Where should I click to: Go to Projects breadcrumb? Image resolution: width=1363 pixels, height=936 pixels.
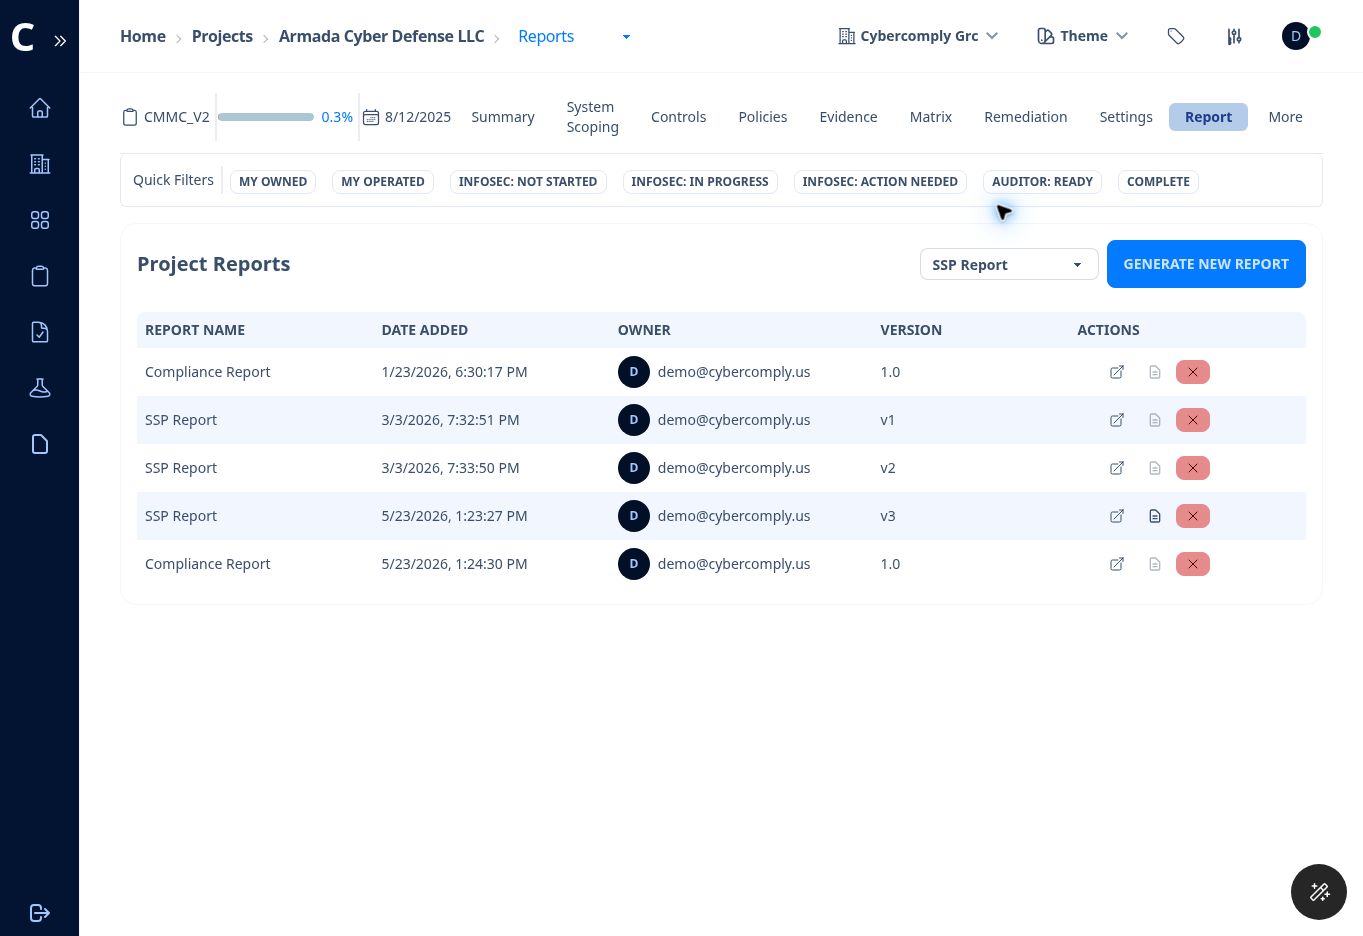click(222, 36)
